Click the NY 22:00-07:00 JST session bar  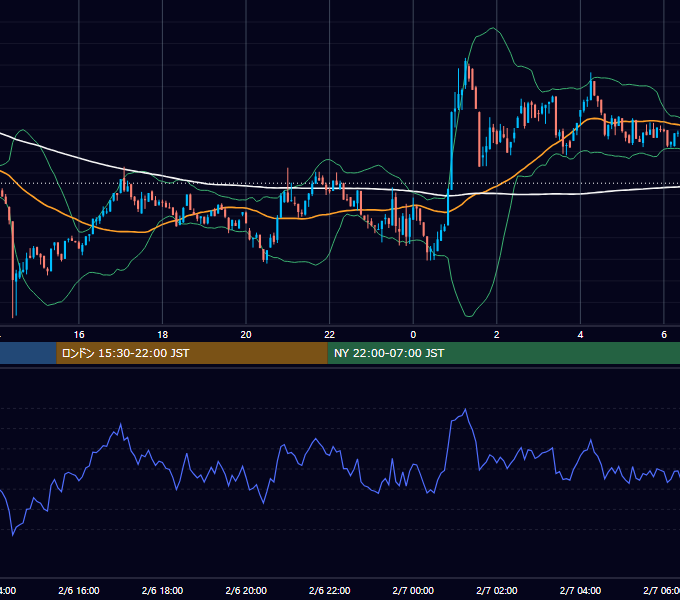coord(503,353)
